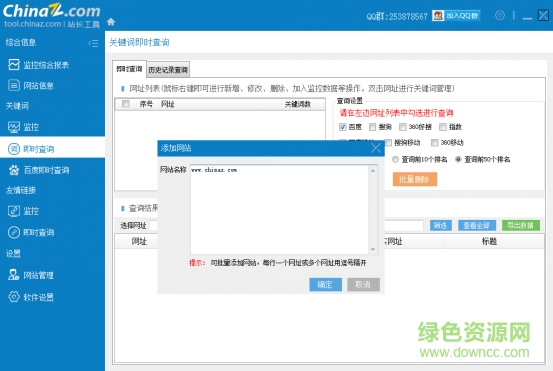This screenshot has height=371, width=553.
Task: Open 友情链接 即时查询 sidebar item
Action: 31,232
